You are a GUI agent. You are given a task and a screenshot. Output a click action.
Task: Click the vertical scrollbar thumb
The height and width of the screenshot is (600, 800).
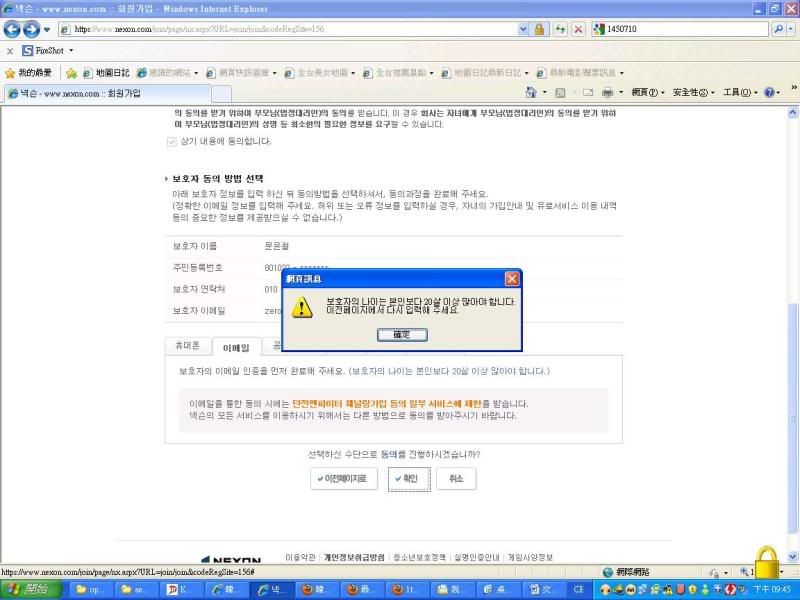coord(792,418)
